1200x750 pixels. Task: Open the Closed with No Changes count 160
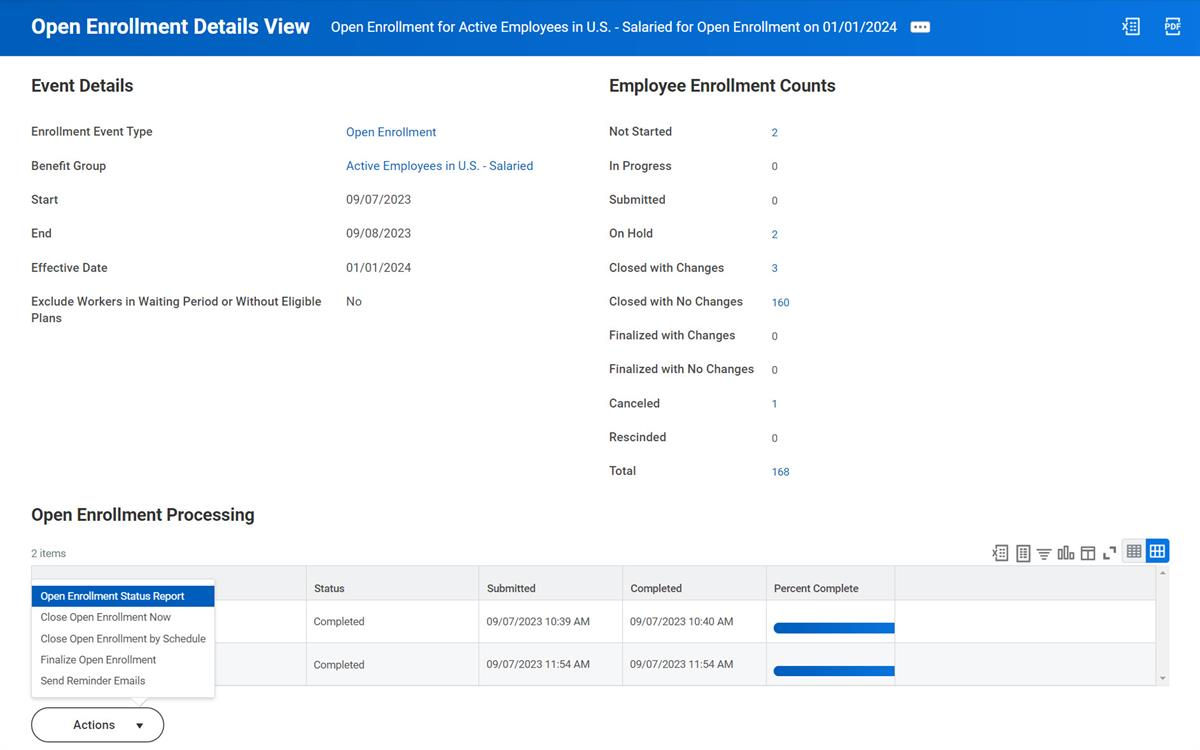780,302
